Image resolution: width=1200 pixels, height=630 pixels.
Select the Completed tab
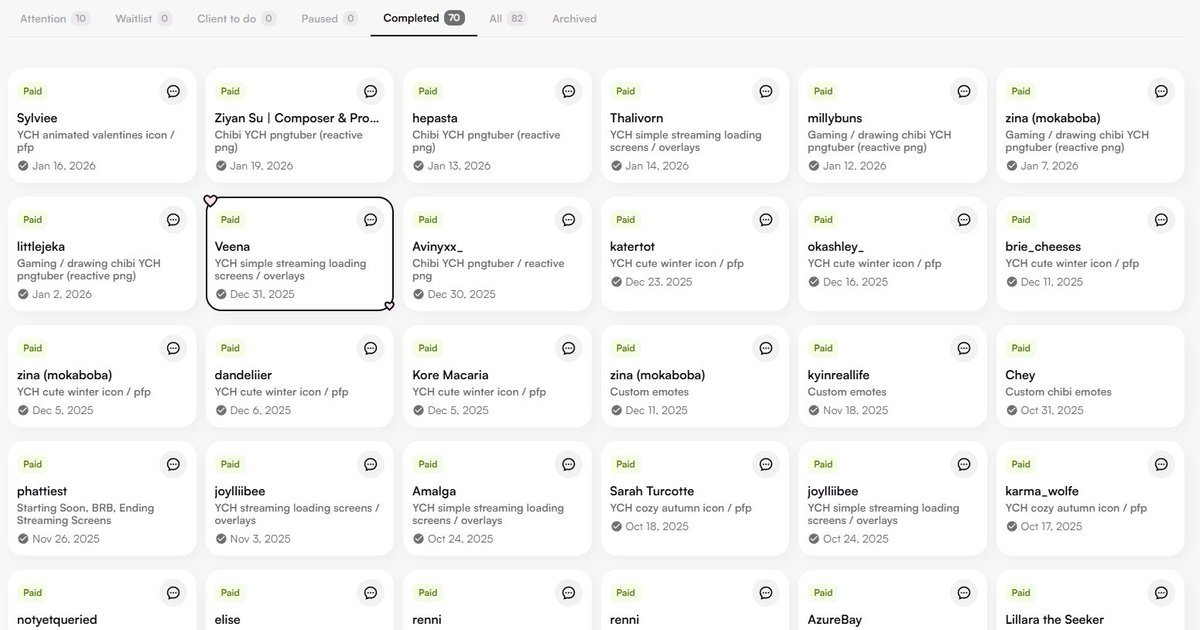pyautogui.click(x=423, y=18)
